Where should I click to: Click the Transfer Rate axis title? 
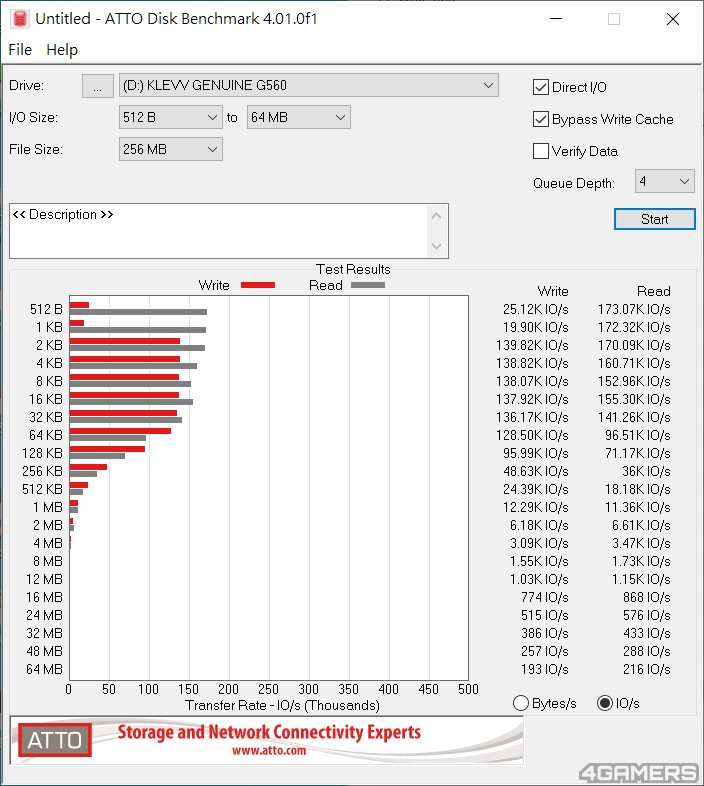click(282, 705)
